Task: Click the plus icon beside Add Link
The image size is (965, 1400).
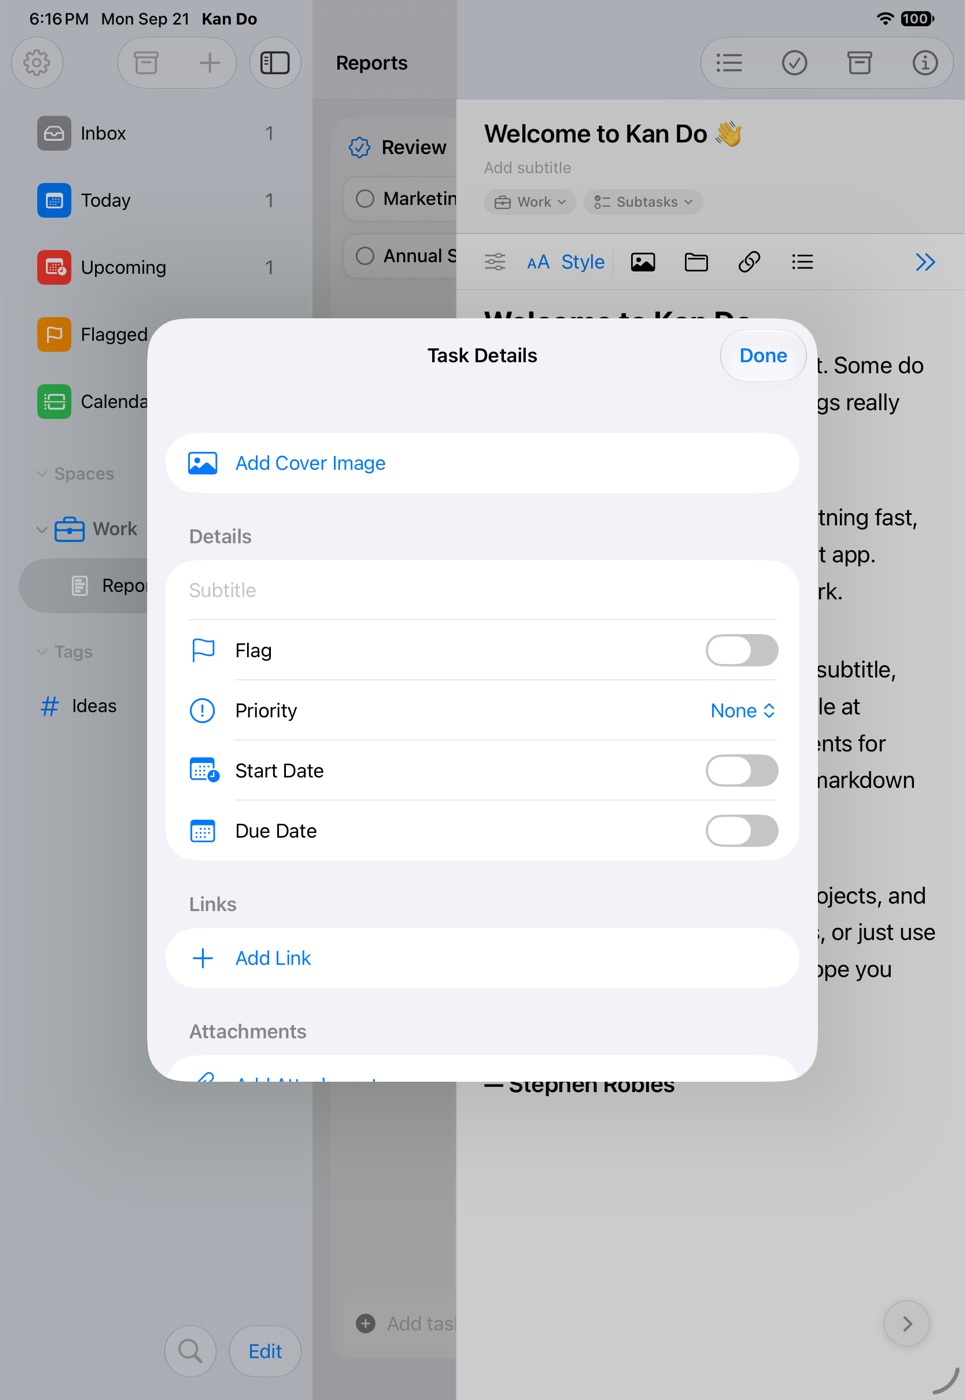Action: (x=203, y=958)
